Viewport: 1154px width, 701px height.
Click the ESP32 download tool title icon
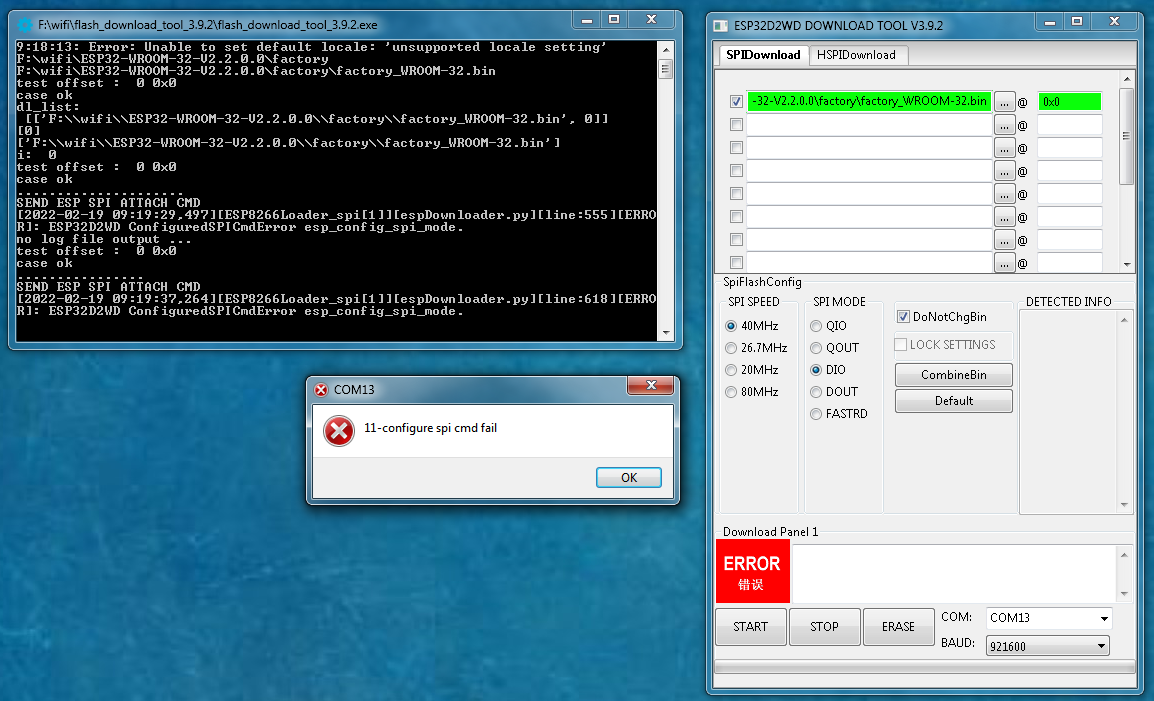[x=721, y=26]
